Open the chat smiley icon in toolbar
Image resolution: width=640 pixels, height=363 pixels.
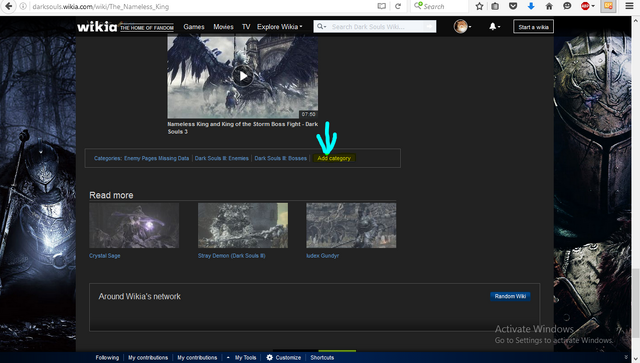pyautogui.click(x=567, y=6)
